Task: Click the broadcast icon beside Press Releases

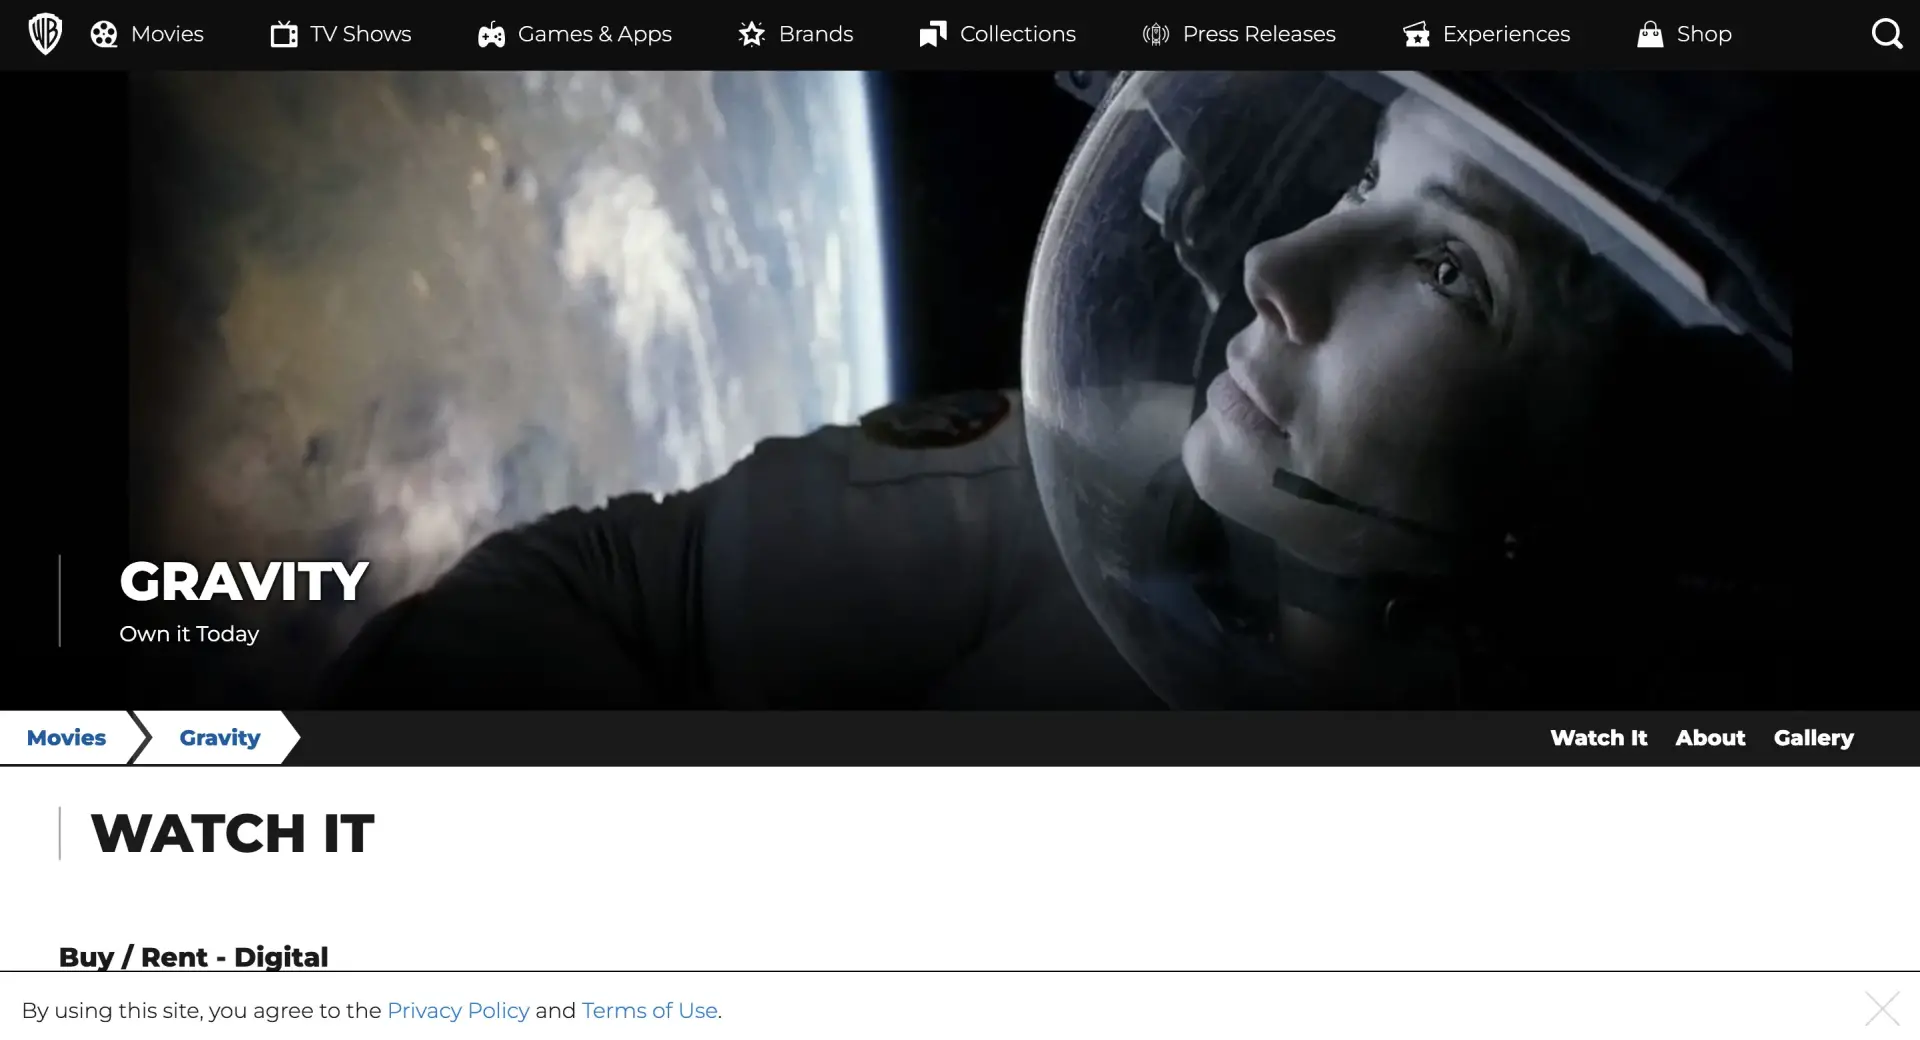Action: tap(1156, 35)
